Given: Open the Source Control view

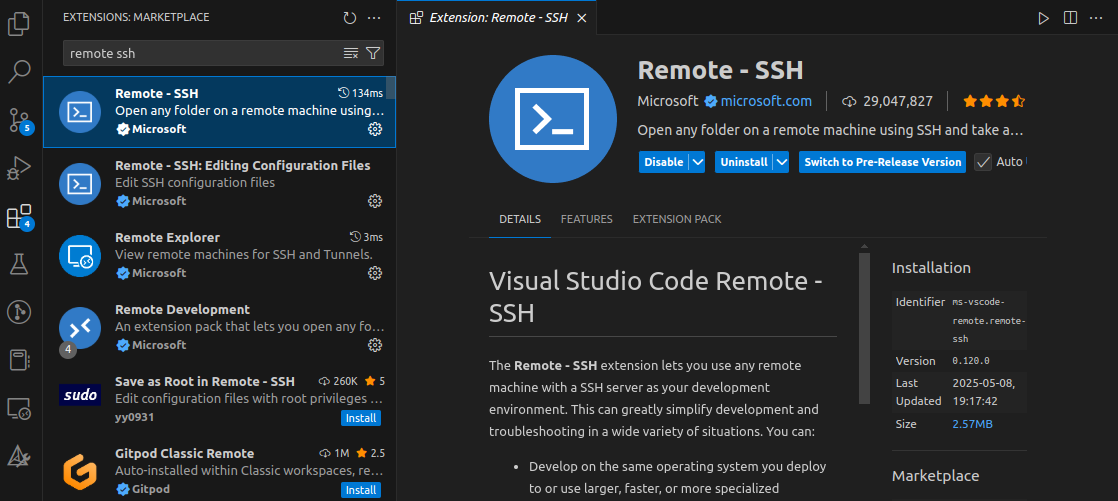Looking at the screenshot, I should (19, 120).
